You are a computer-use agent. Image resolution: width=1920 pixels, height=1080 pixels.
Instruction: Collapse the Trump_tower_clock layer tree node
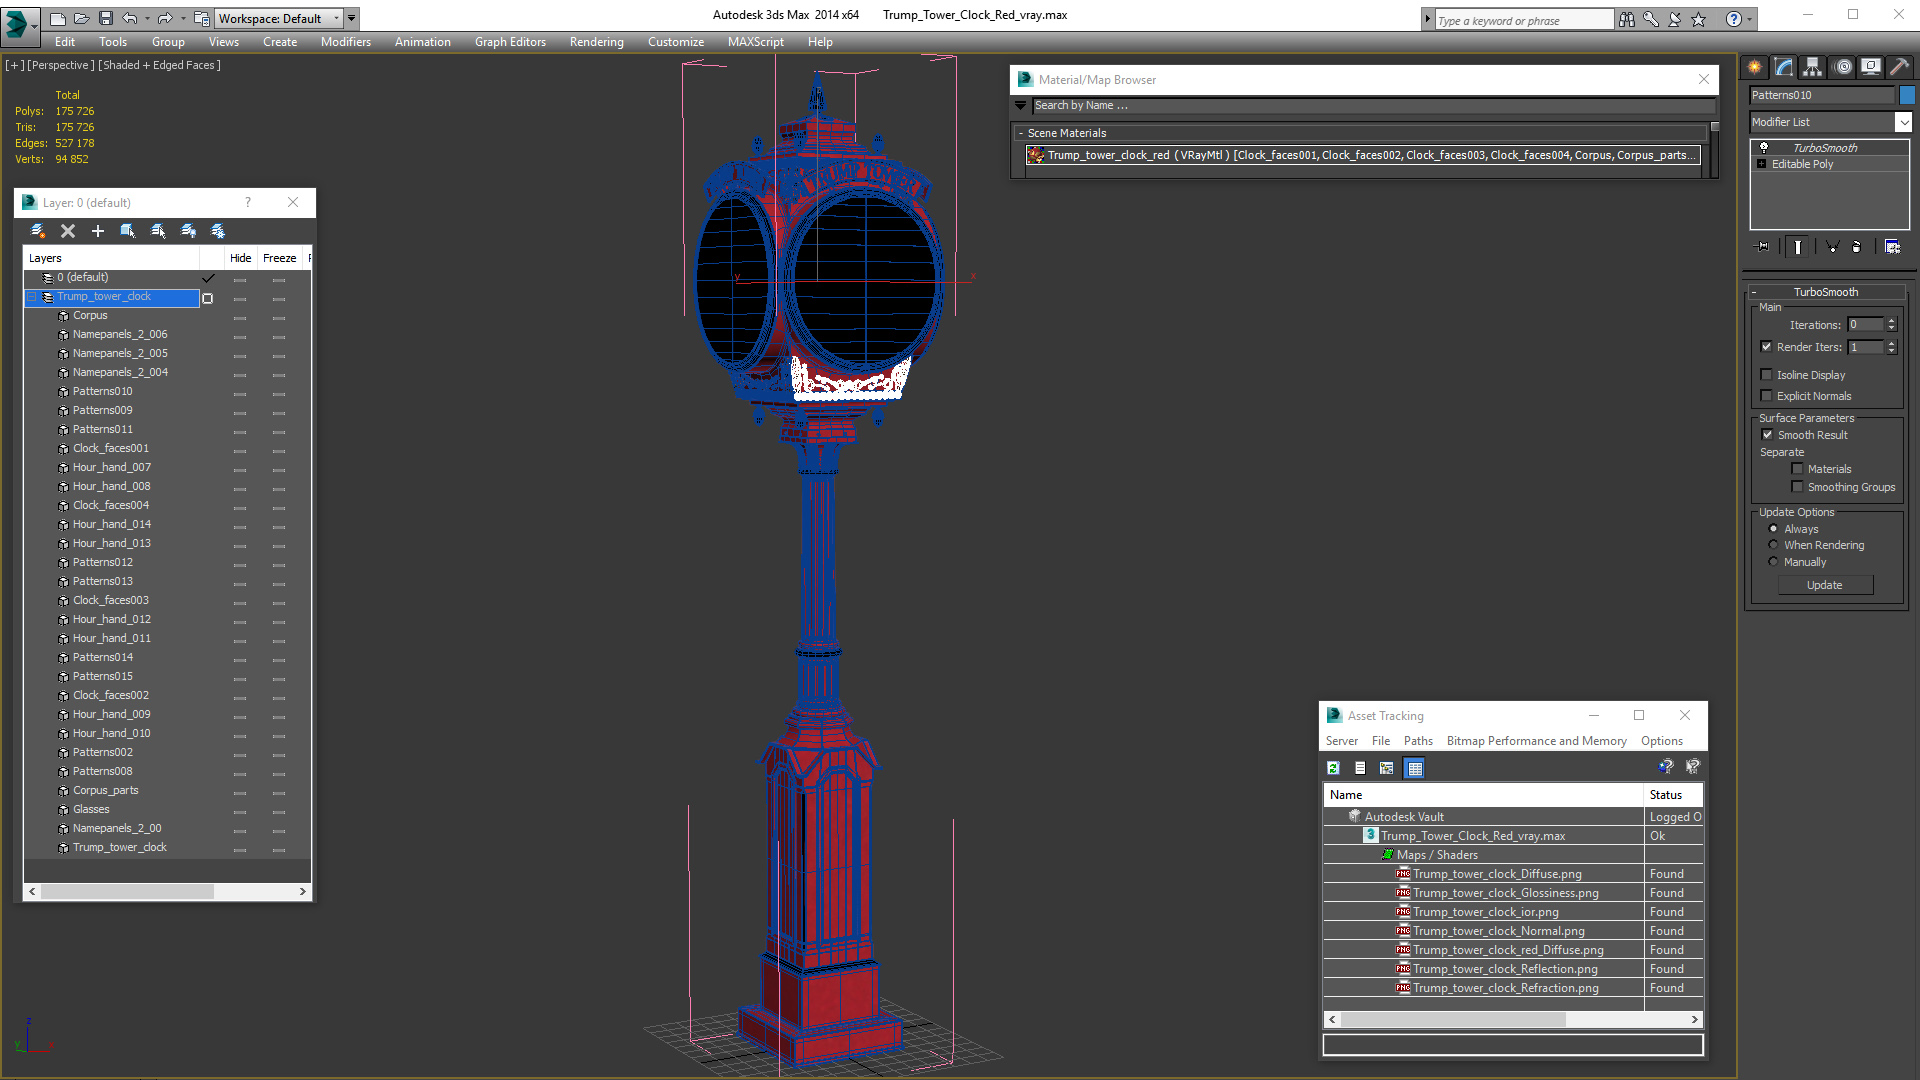pyautogui.click(x=32, y=297)
